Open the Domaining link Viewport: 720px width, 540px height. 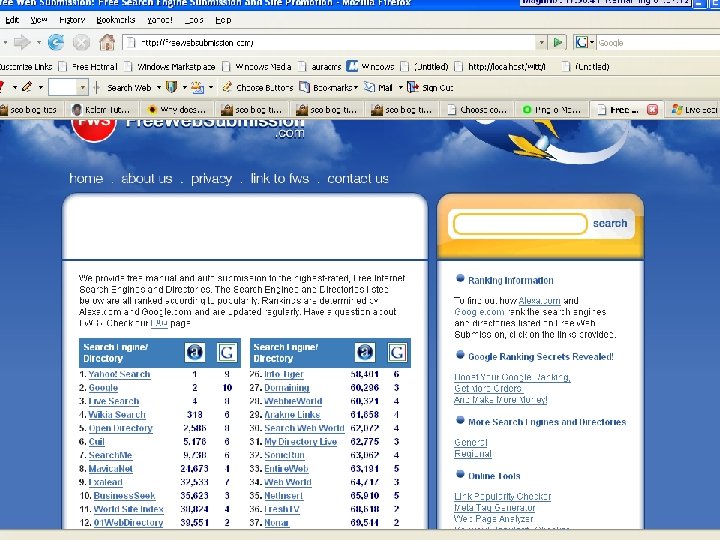coord(287,388)
